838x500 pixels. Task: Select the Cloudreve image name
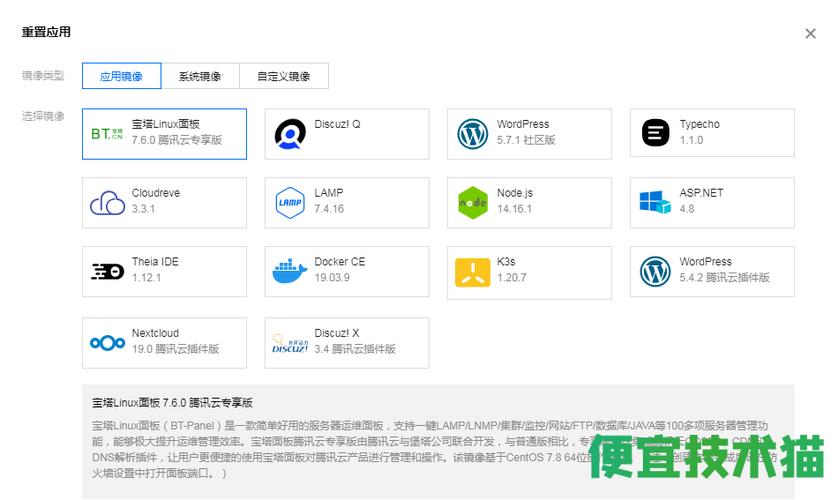point(156,193)
